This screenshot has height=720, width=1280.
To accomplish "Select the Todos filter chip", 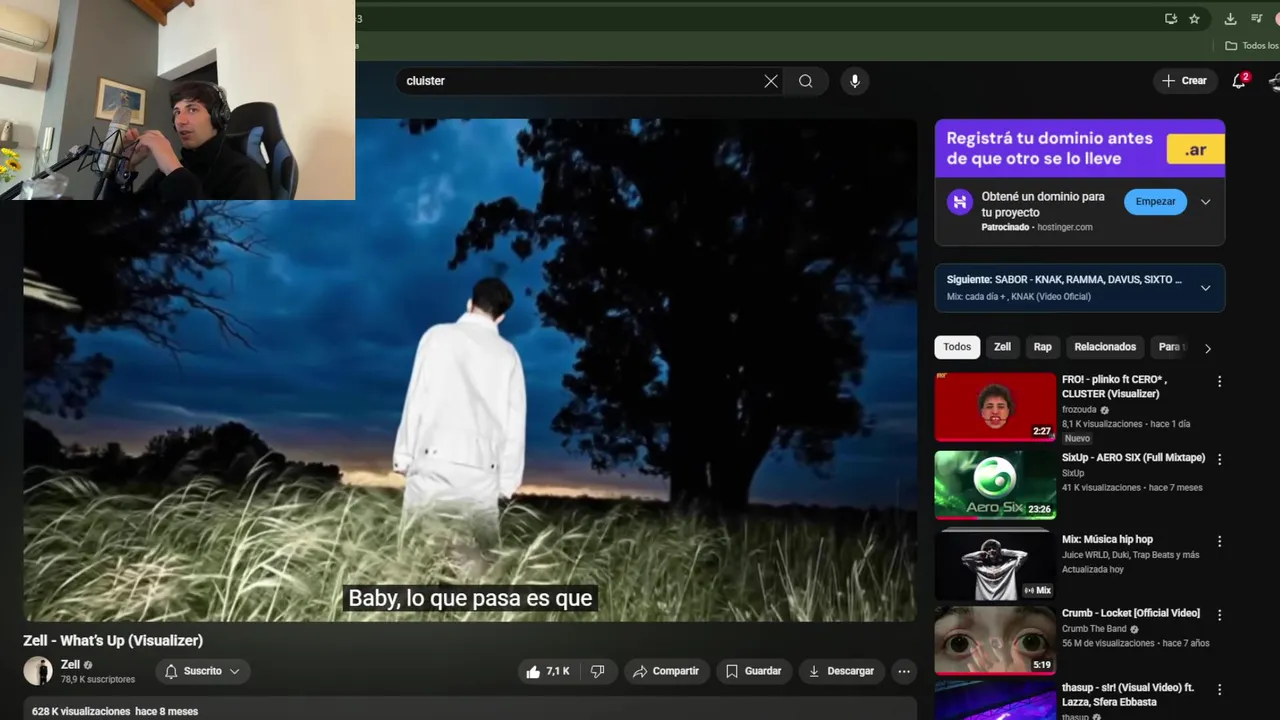I will pyautogui.click(x=957, y=347).
